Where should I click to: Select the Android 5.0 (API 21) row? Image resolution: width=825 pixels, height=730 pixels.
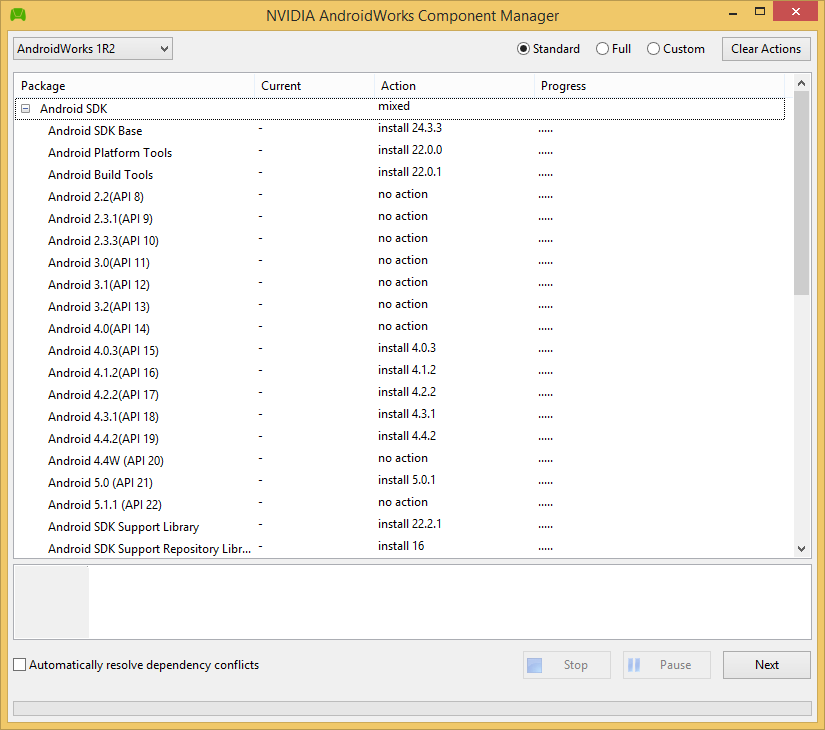[400, 483]
